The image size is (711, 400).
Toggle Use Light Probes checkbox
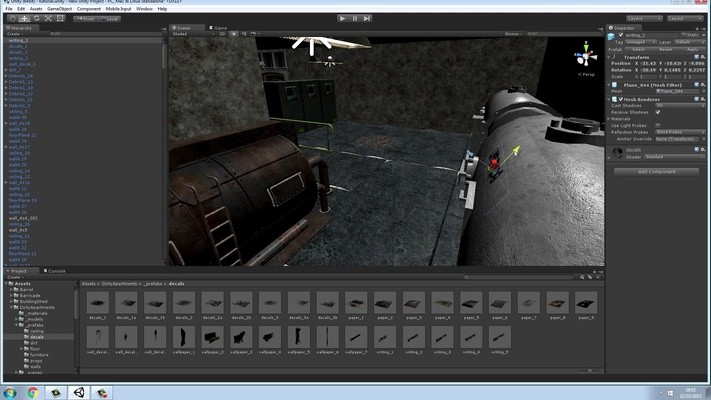point(658,126)
